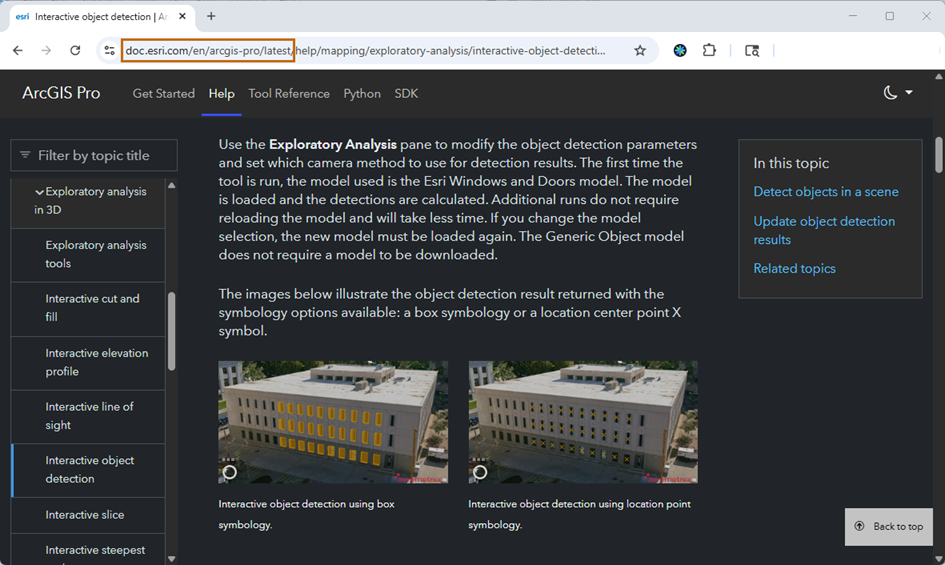This screenshot has width=945, height=565.
Task: Click the In this topic heading
Action: click(791, 163)
